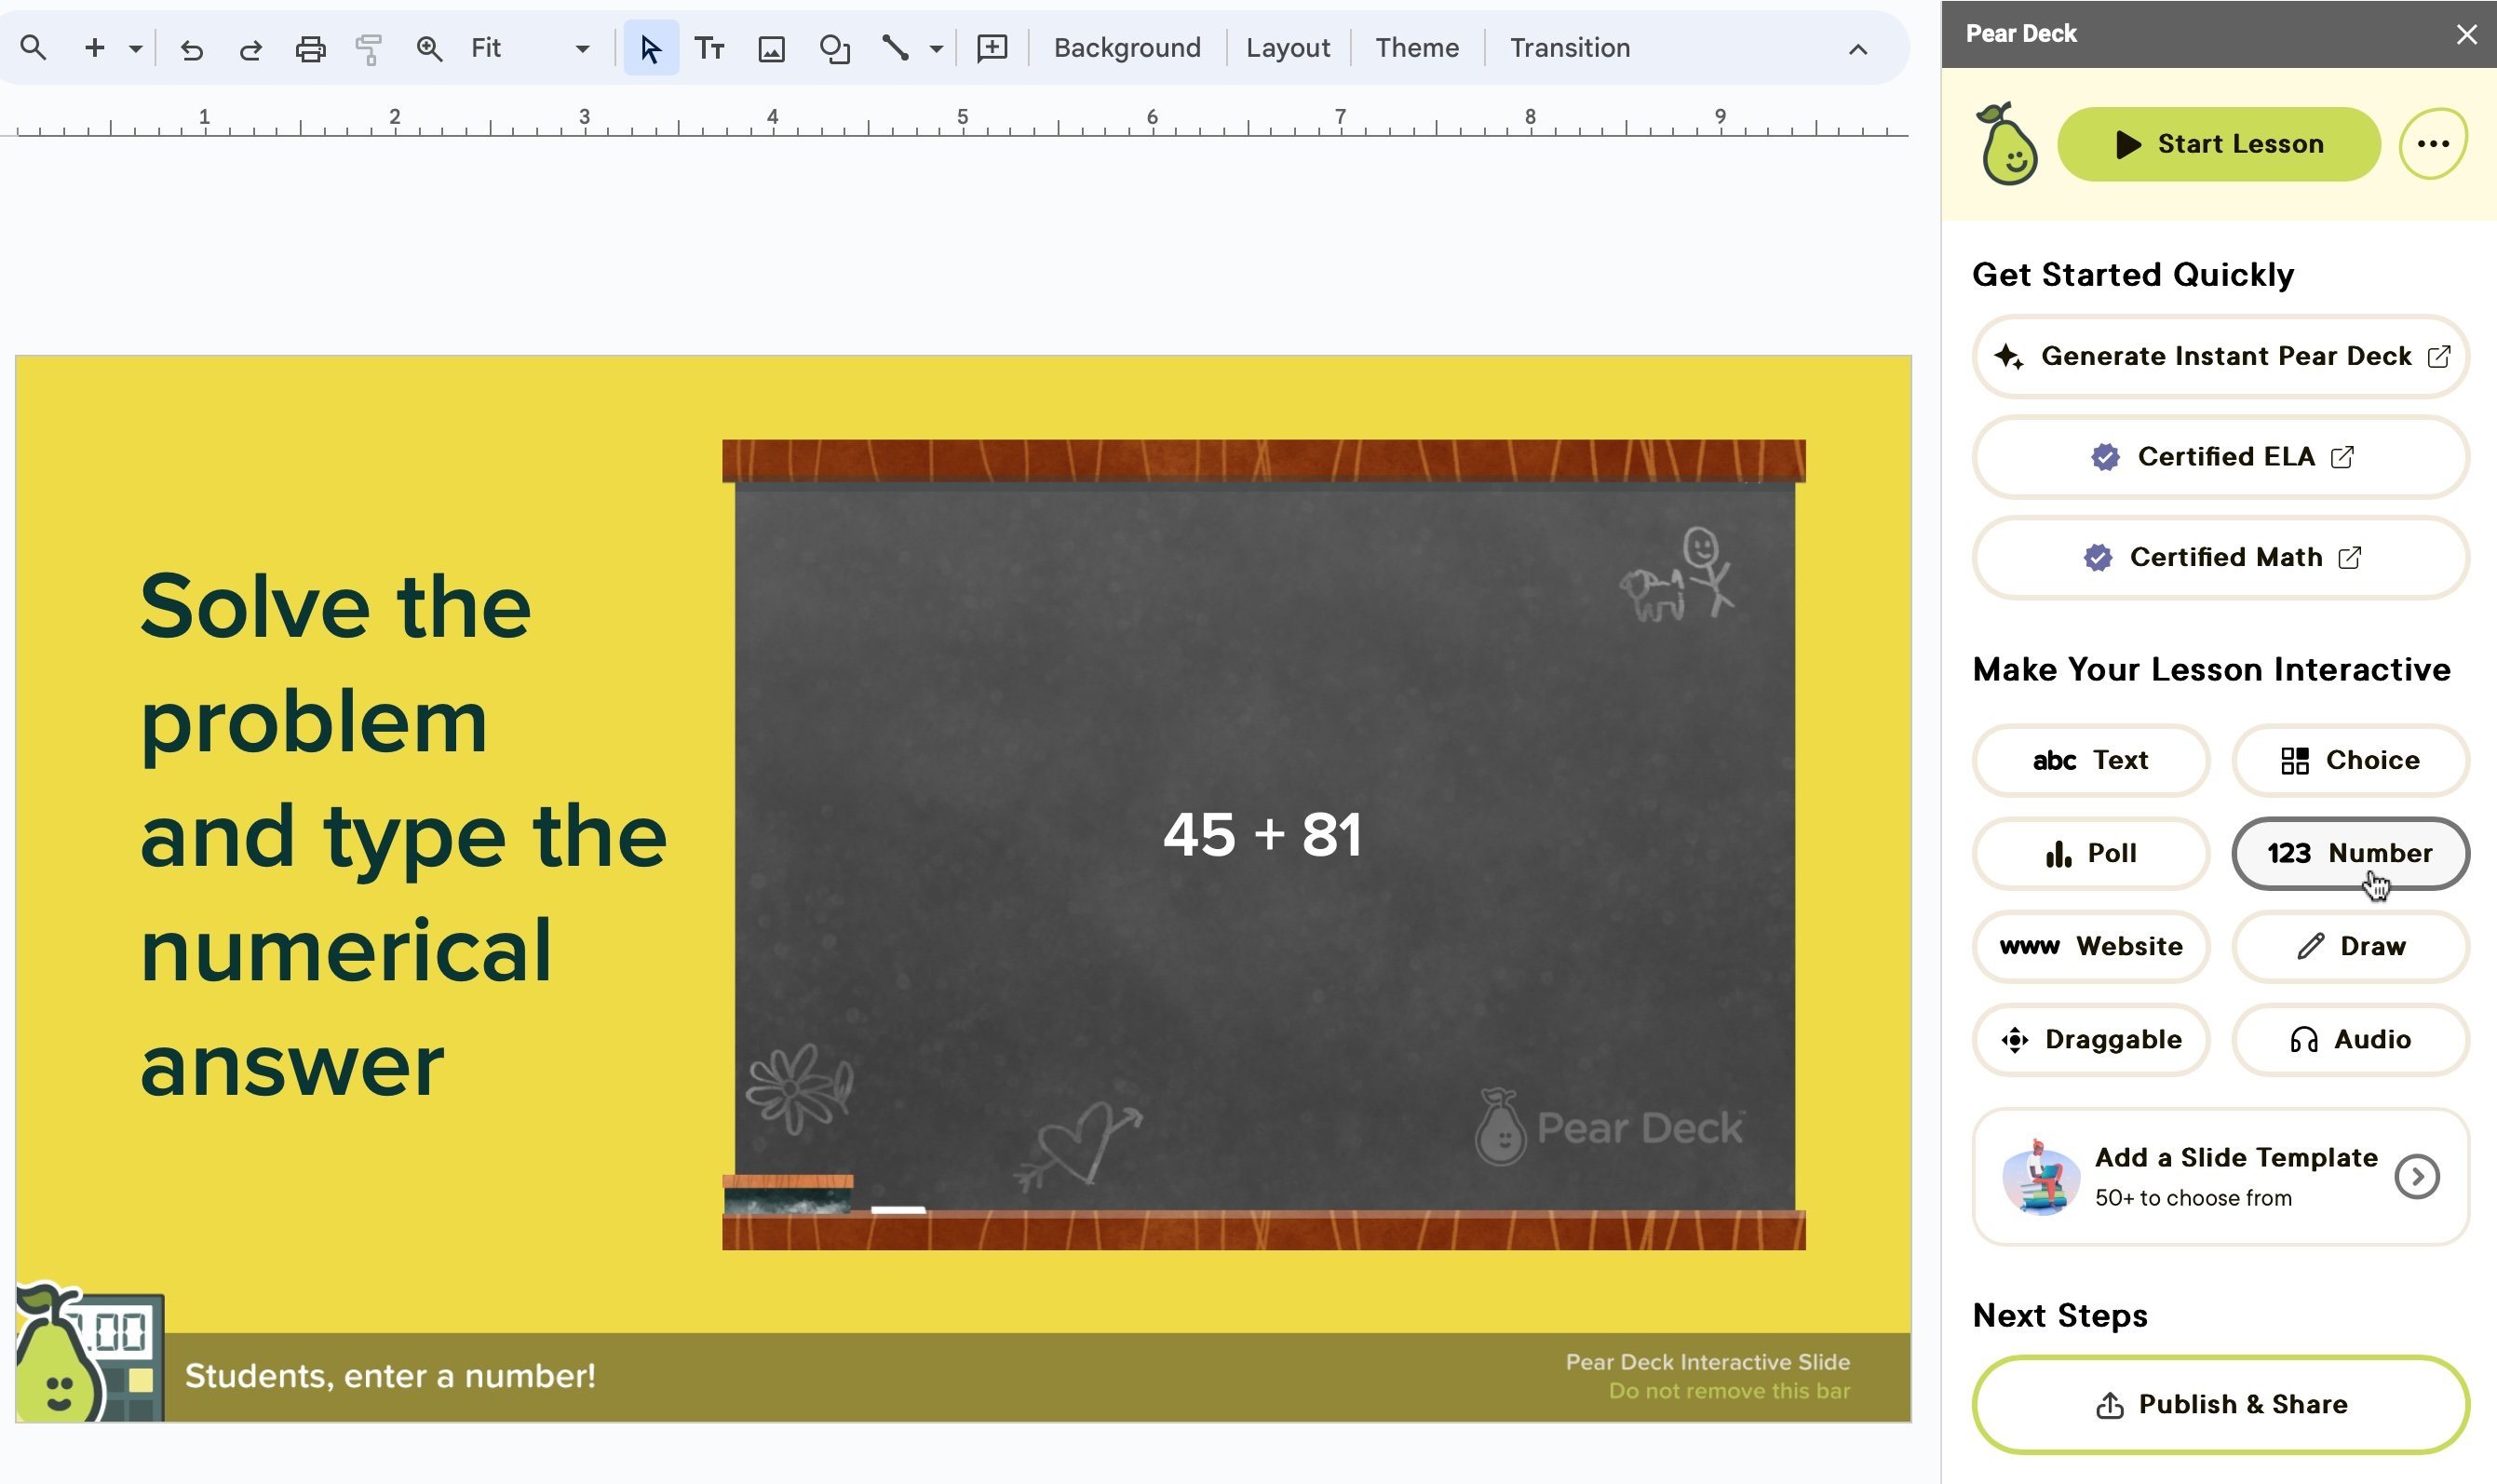
Task: Close the Pear Deck sidebar
Action: tap(2466, 34)
